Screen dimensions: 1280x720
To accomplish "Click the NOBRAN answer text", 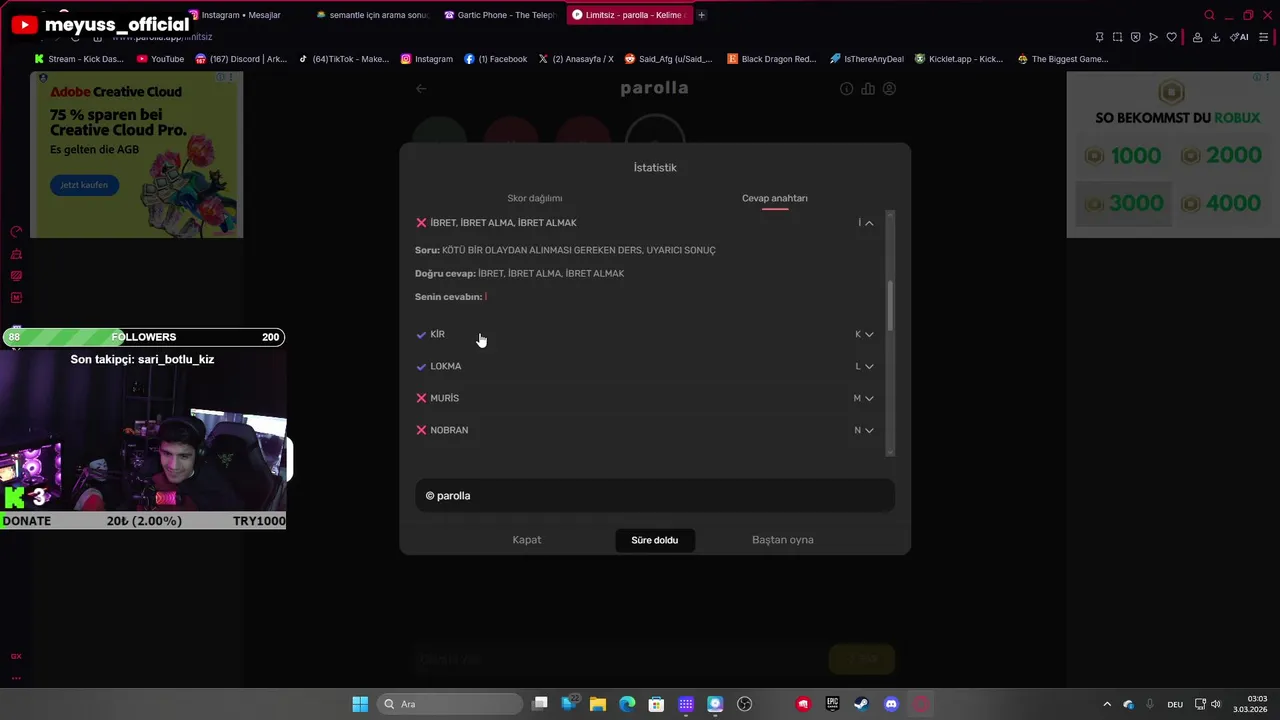I will click(x=449, y=430).
